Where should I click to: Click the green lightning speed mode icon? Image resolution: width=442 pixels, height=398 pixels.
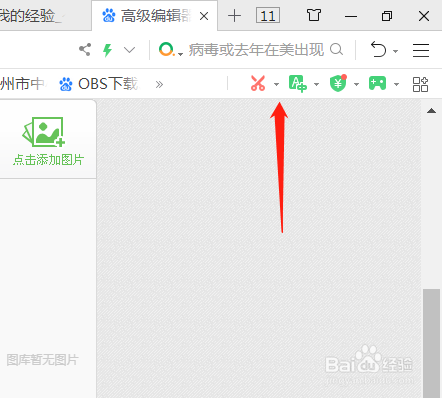coord(107,50)
